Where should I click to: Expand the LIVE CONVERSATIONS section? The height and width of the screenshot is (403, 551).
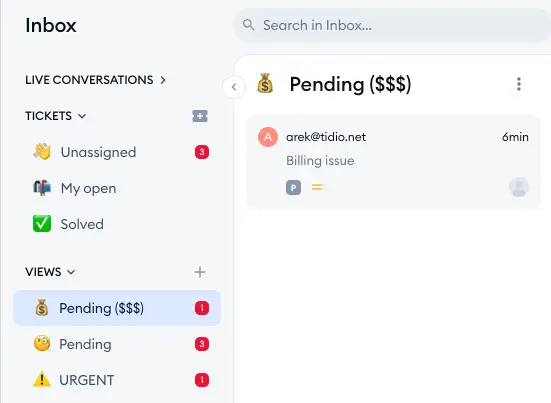click(96, 80)
